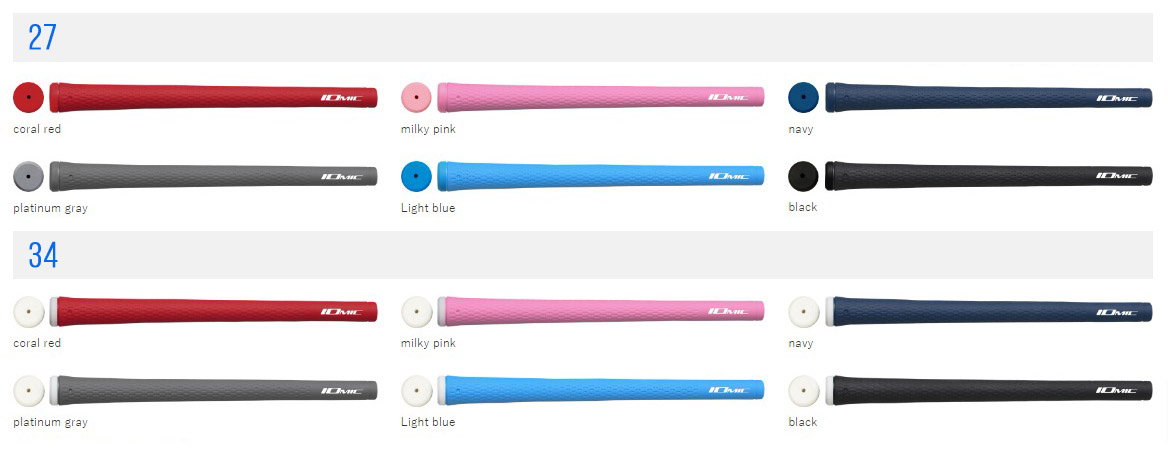Choose the Light blue grip in section 34
The width and height of the screenshot is (1168, 457).
[601, 390]
